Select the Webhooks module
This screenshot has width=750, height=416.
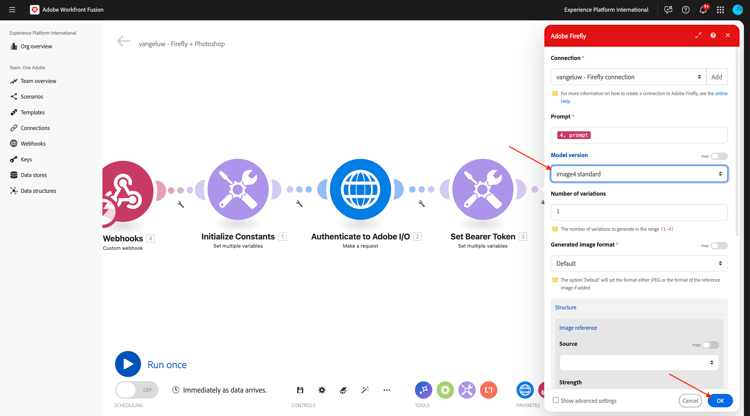coord(125,191)
